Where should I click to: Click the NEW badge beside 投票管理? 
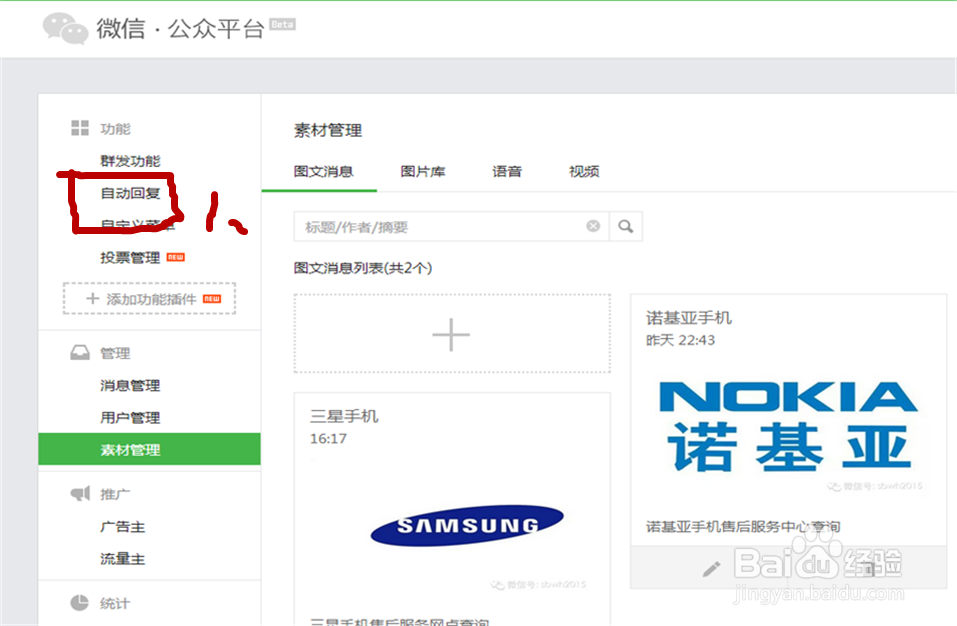point(176,257)
